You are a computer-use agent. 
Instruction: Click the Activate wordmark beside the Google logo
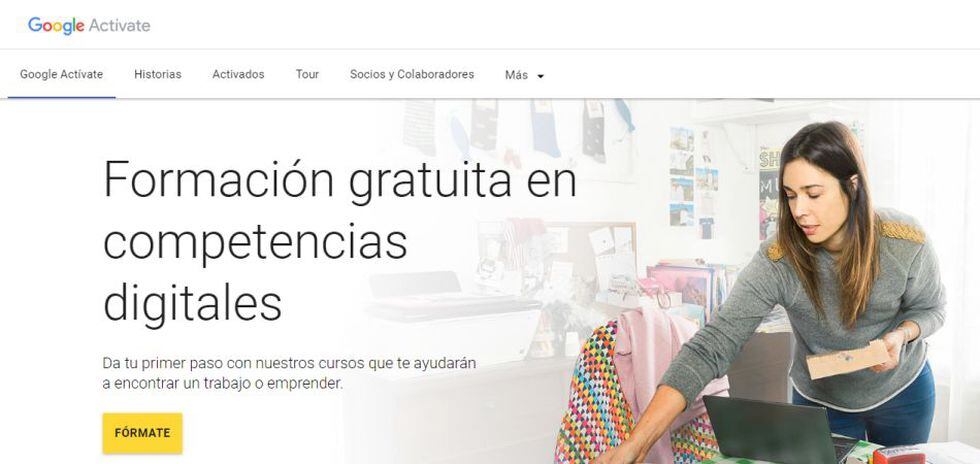119,26
